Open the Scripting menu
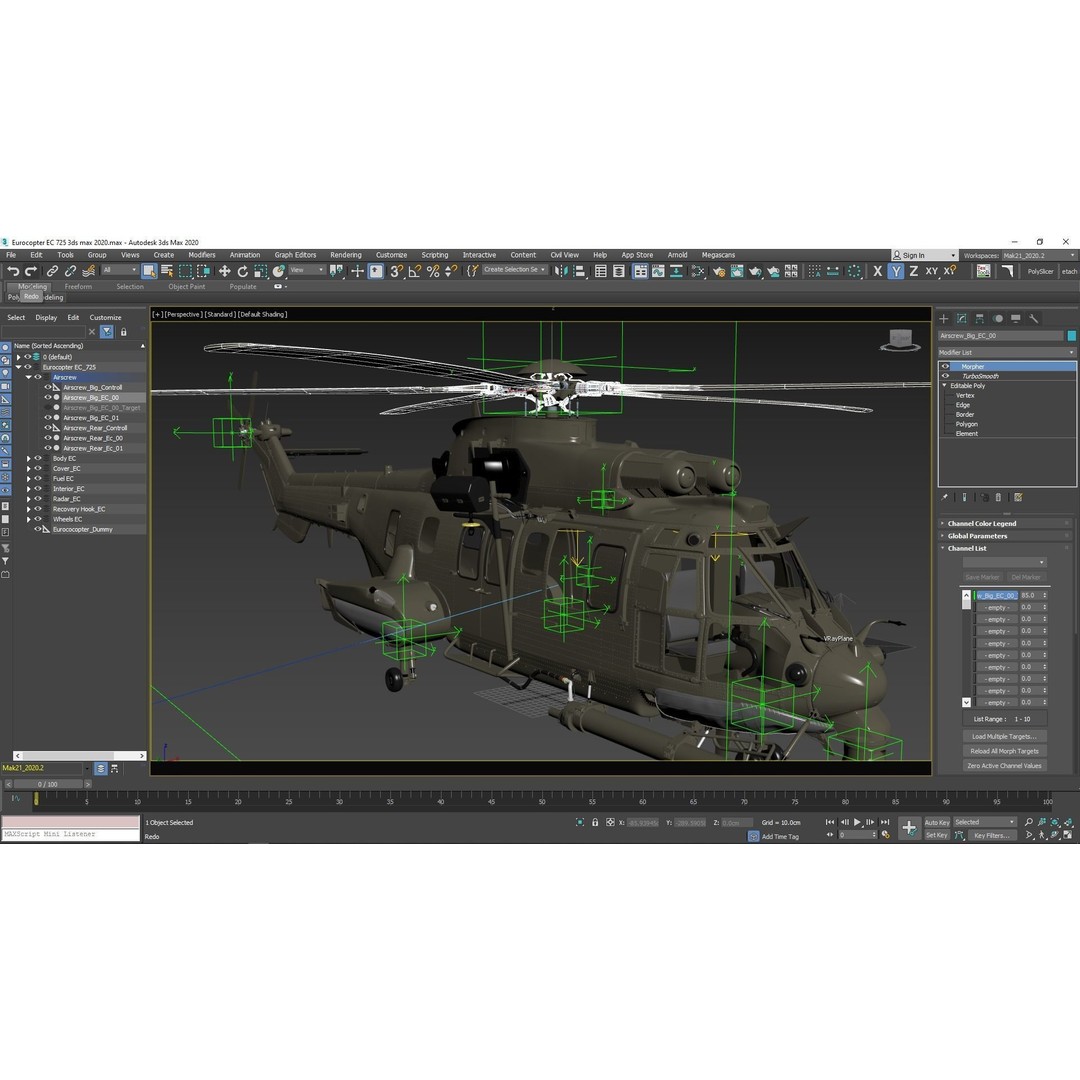The image size is (1080, 1080). (x=435, y=255)
